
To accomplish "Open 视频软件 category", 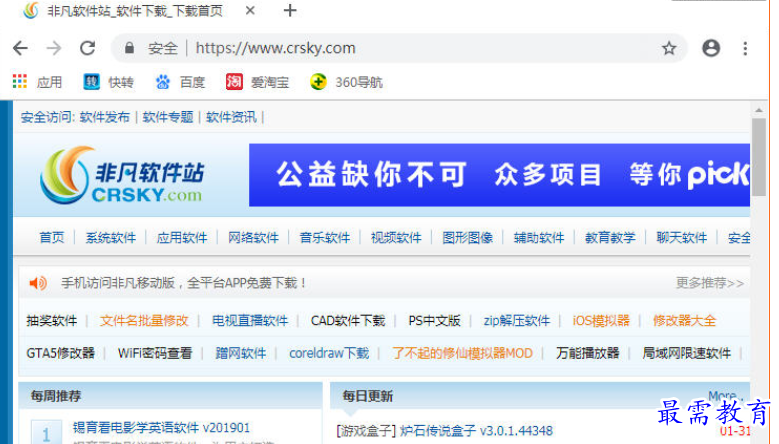I will [396, 237].
